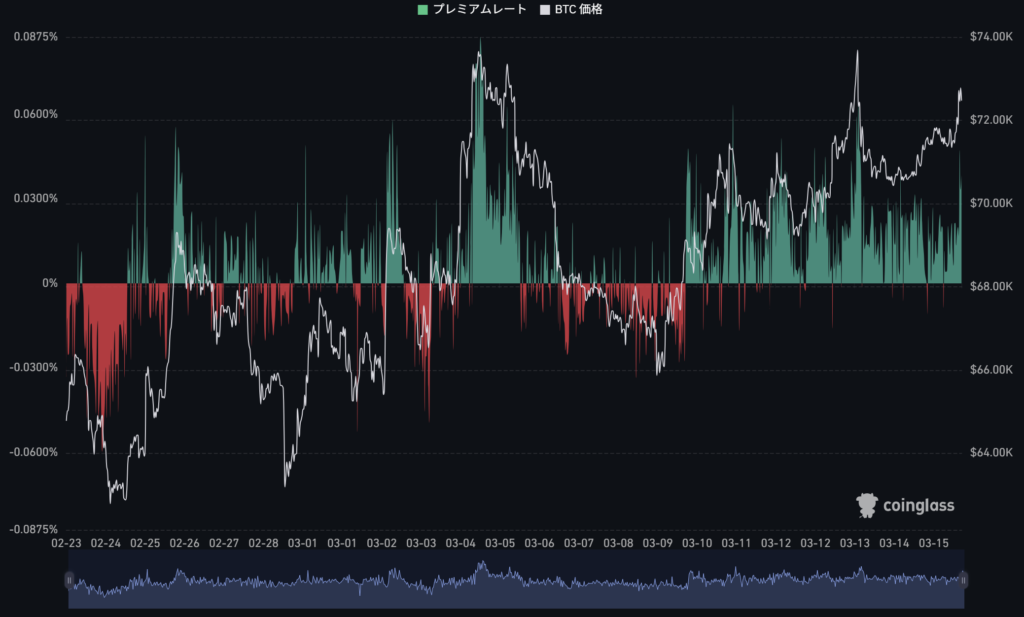Click the 02-23 date label

click(x=66, y=543)
